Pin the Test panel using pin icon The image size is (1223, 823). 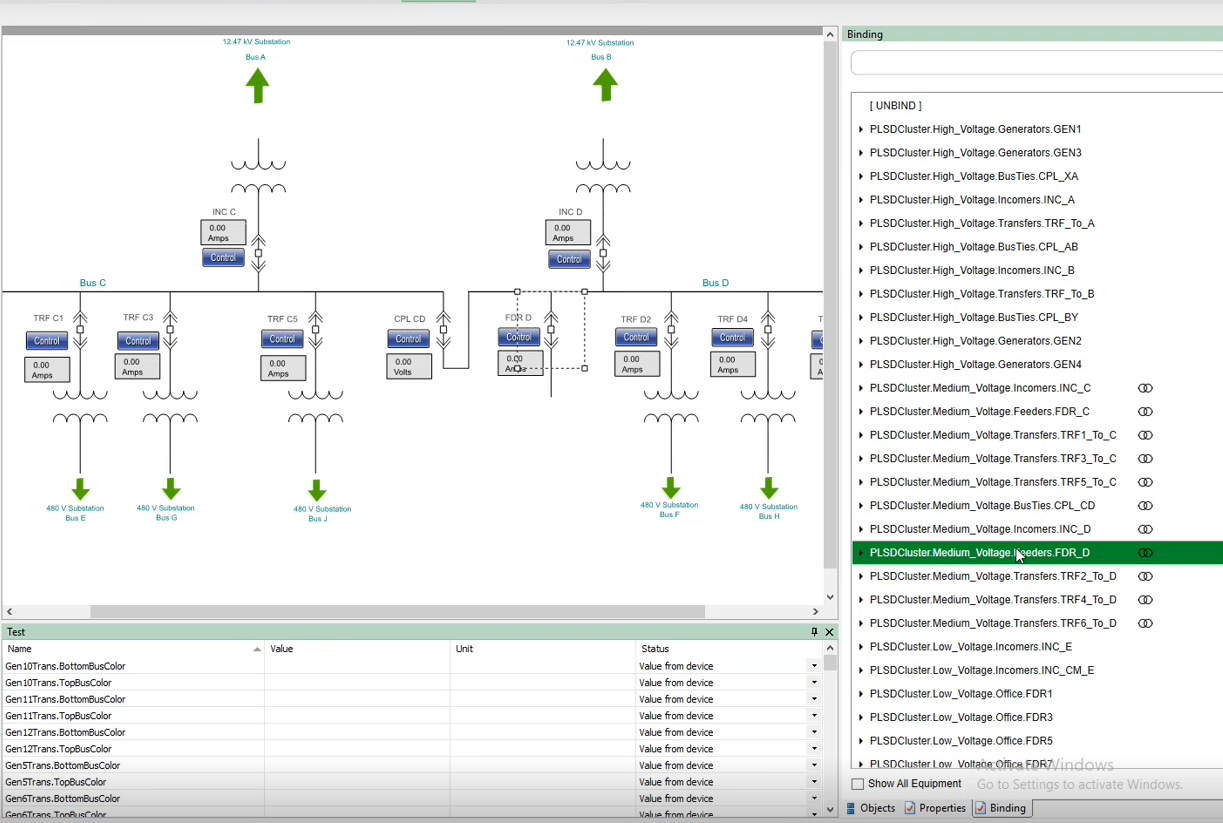click(x=814, y=632)
